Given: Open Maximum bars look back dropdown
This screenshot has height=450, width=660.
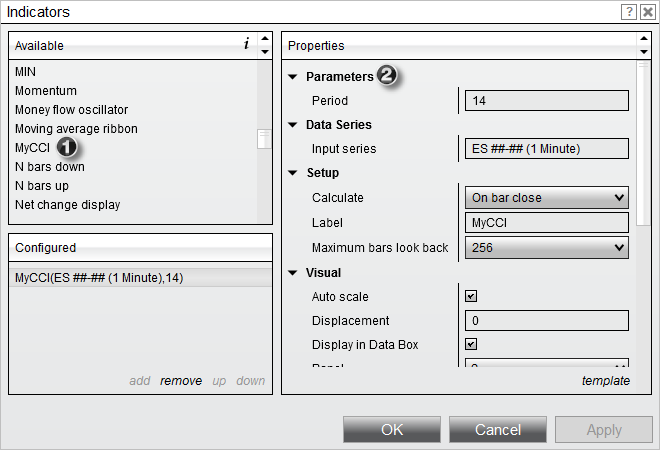Looking at the screenshot, I should click(546, 247).
